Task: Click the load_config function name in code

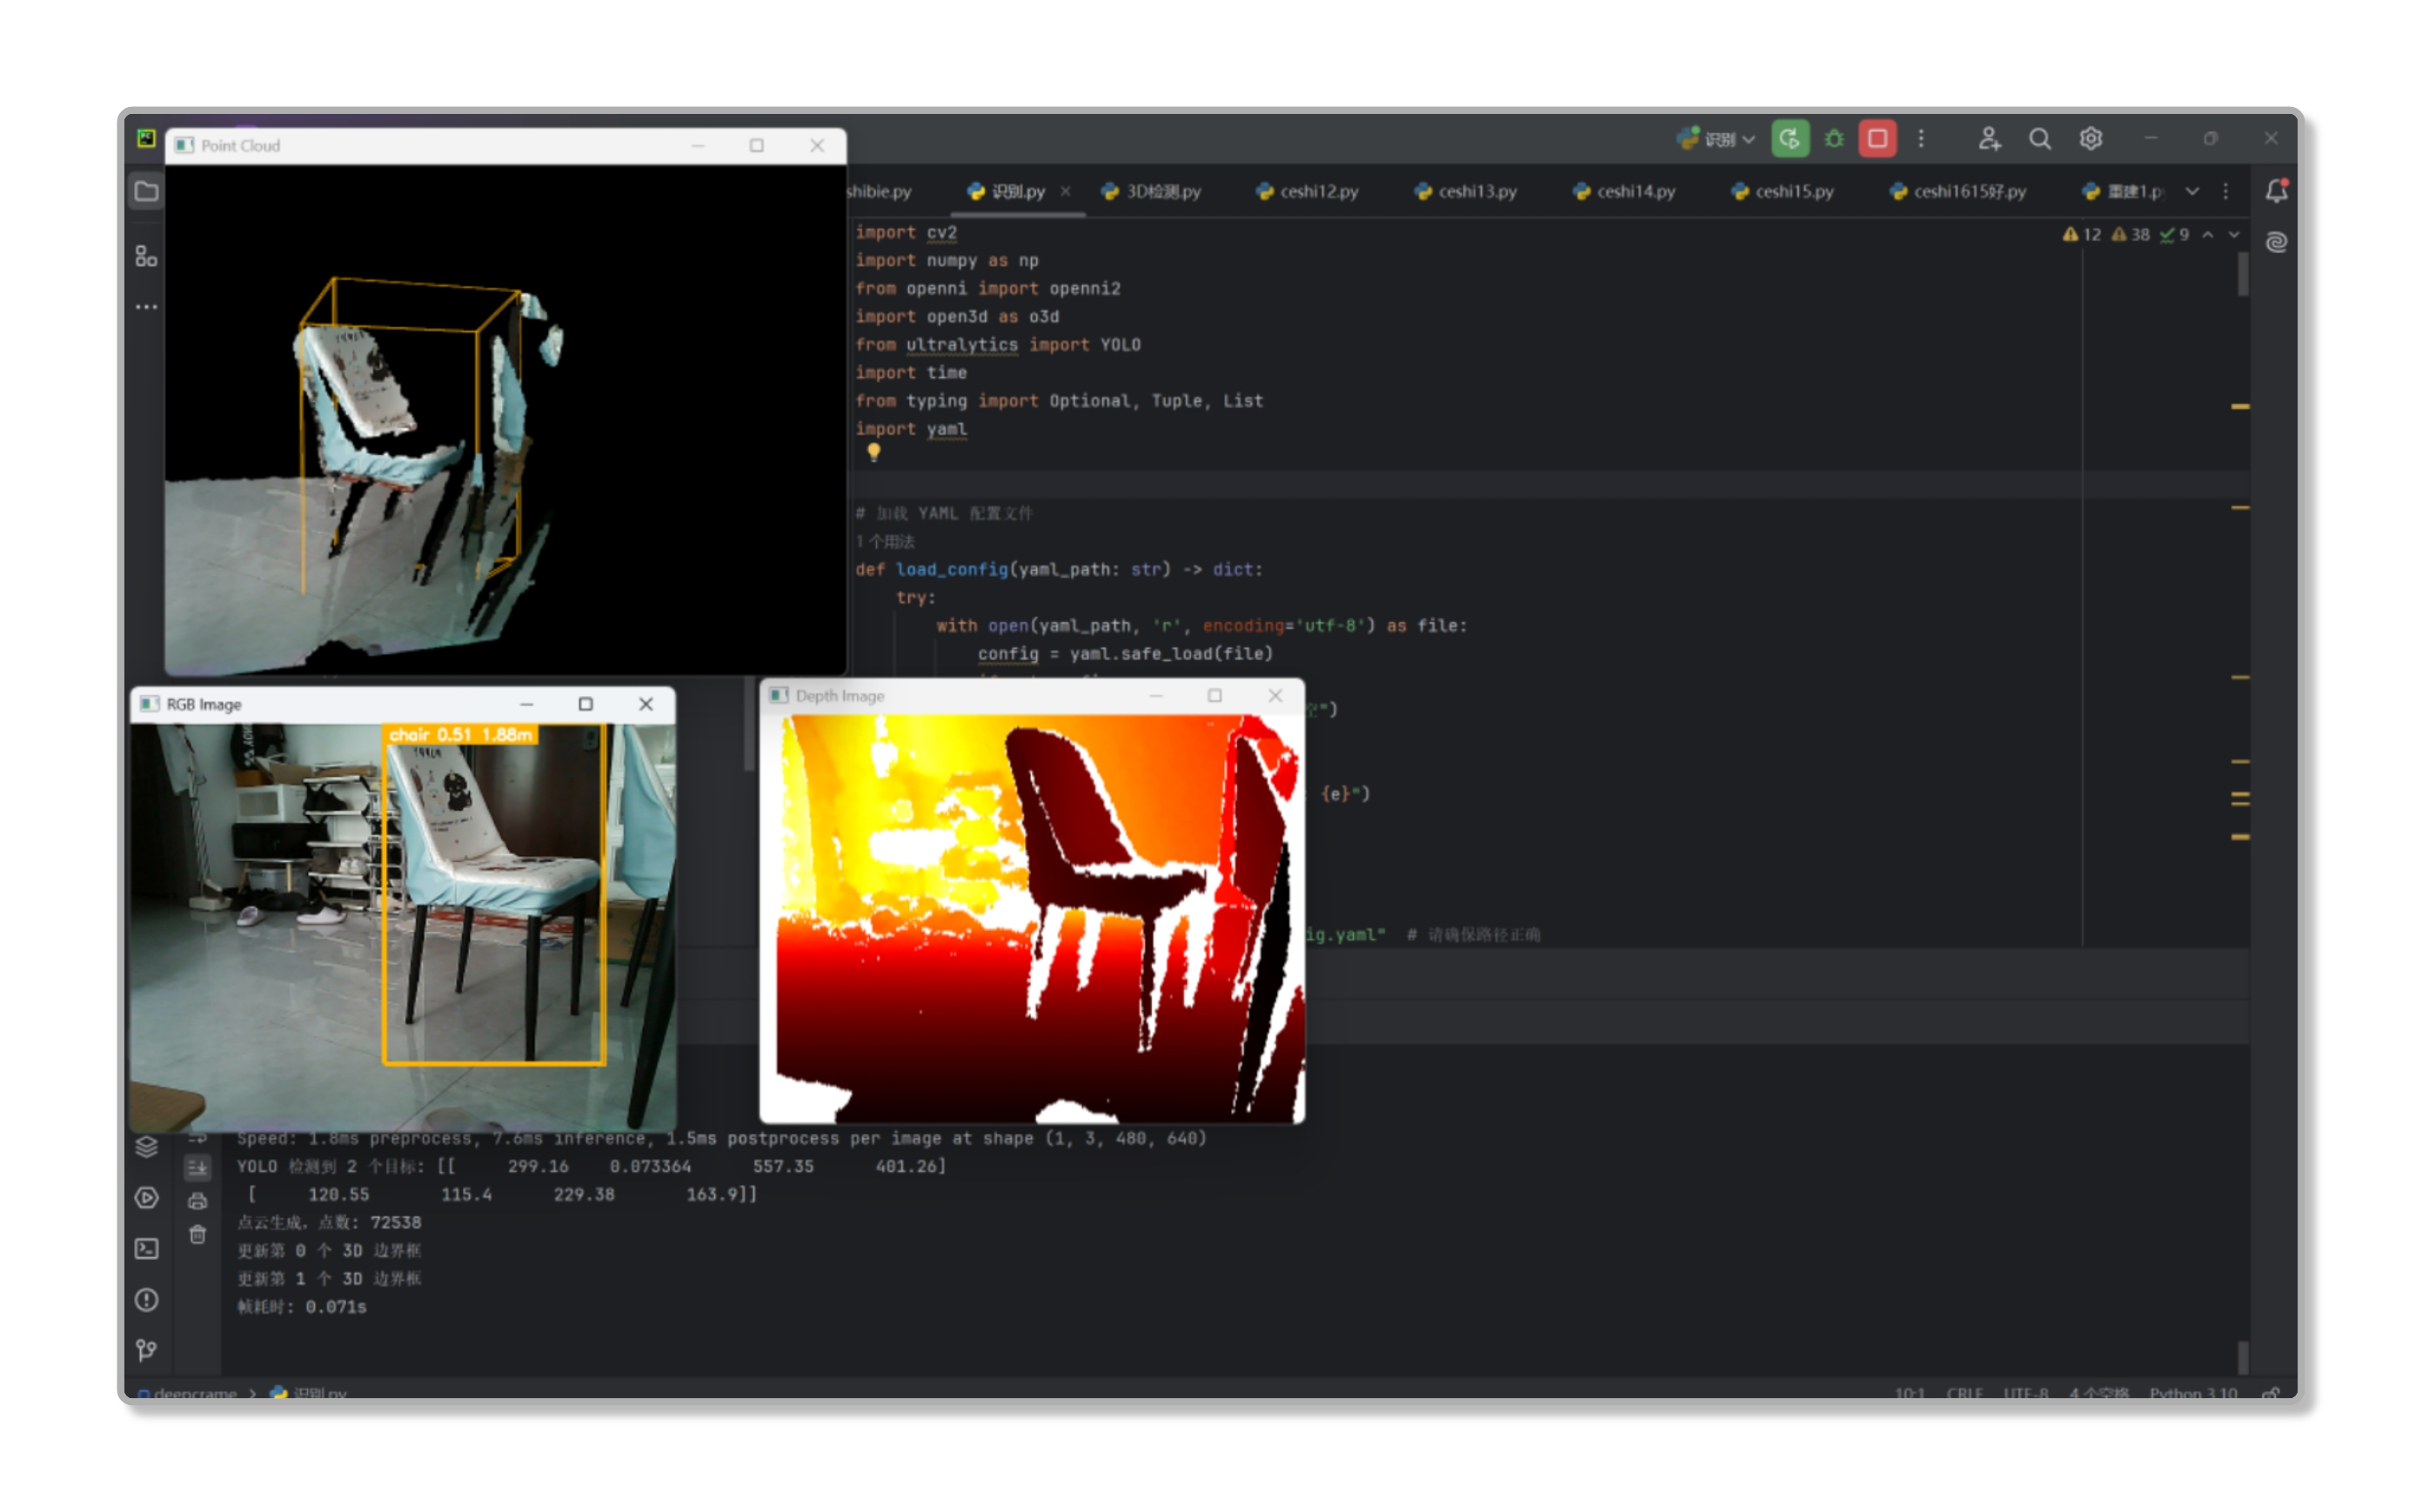Action: click(x=952, y=569)
